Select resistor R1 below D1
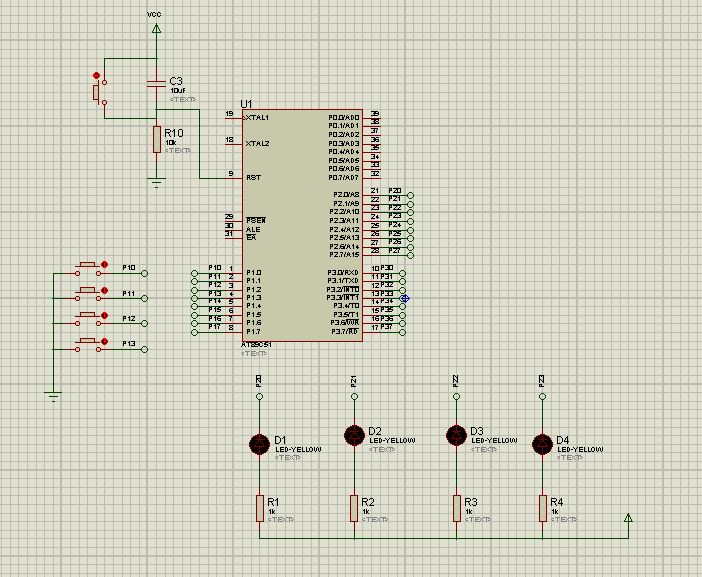 click(x=259, y=507)
